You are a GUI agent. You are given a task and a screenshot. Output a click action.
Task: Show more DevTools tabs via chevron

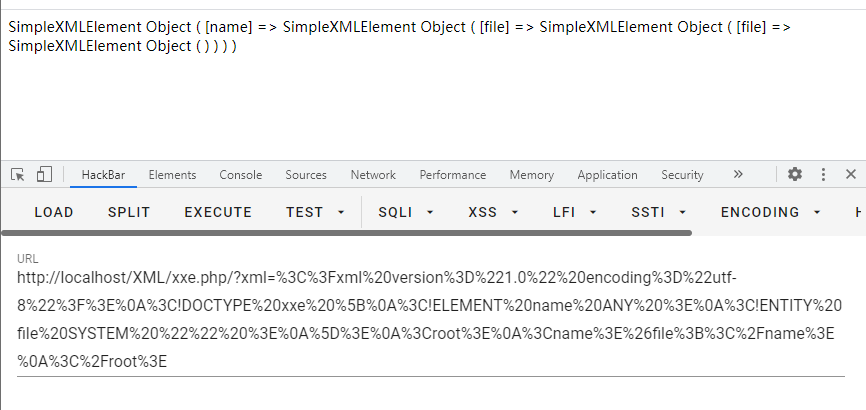738,175
